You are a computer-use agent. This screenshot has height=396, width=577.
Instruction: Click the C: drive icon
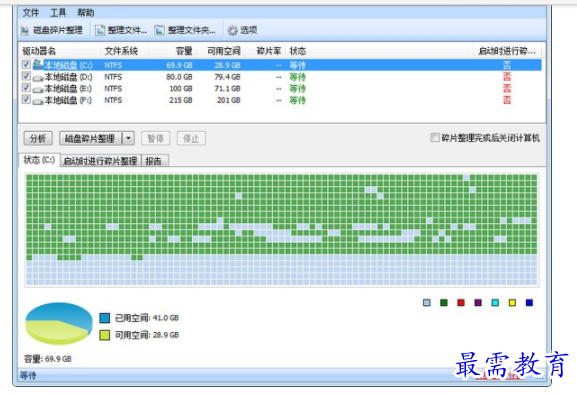(38, 64)
